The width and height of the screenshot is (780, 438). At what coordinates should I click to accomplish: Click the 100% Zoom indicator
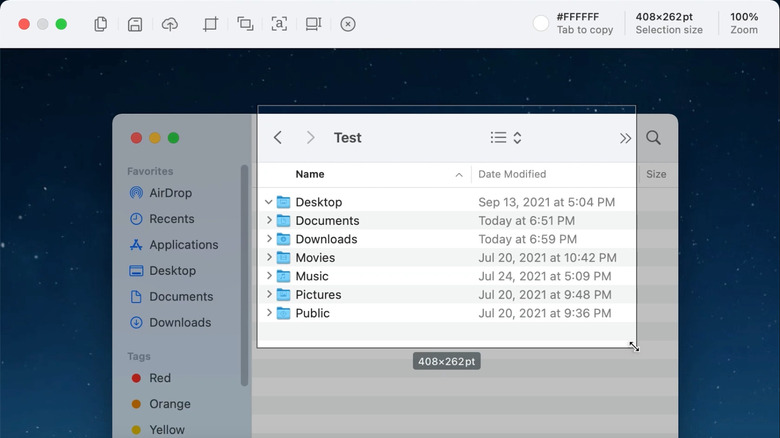[x=743, y=23]
